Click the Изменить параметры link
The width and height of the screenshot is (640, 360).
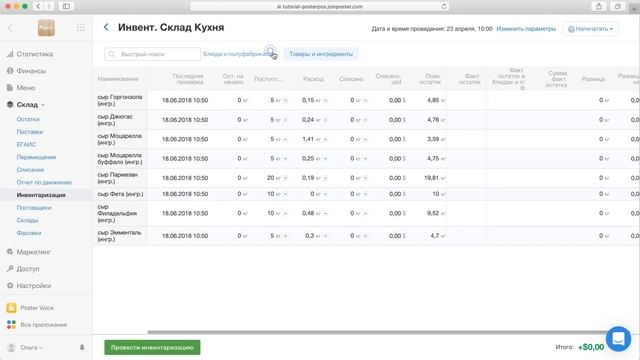(526, 29)
